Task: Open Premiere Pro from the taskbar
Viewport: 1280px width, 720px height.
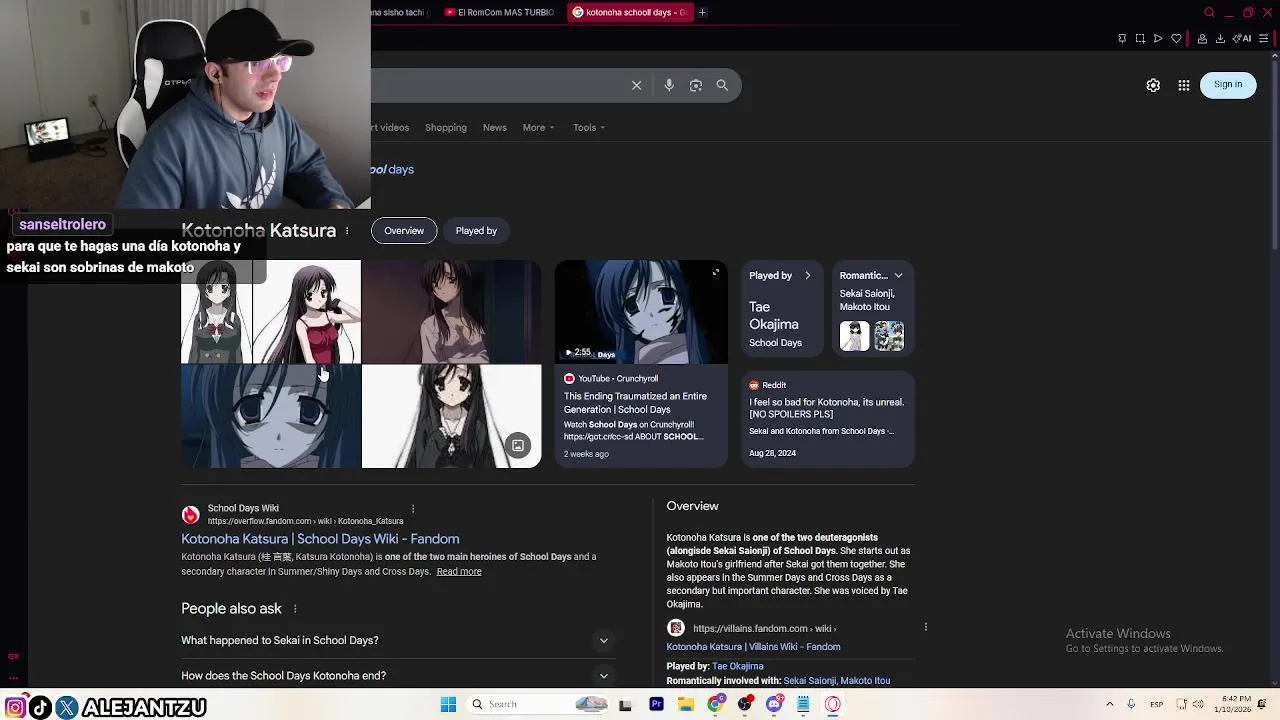Action: (x=656, y=704)
